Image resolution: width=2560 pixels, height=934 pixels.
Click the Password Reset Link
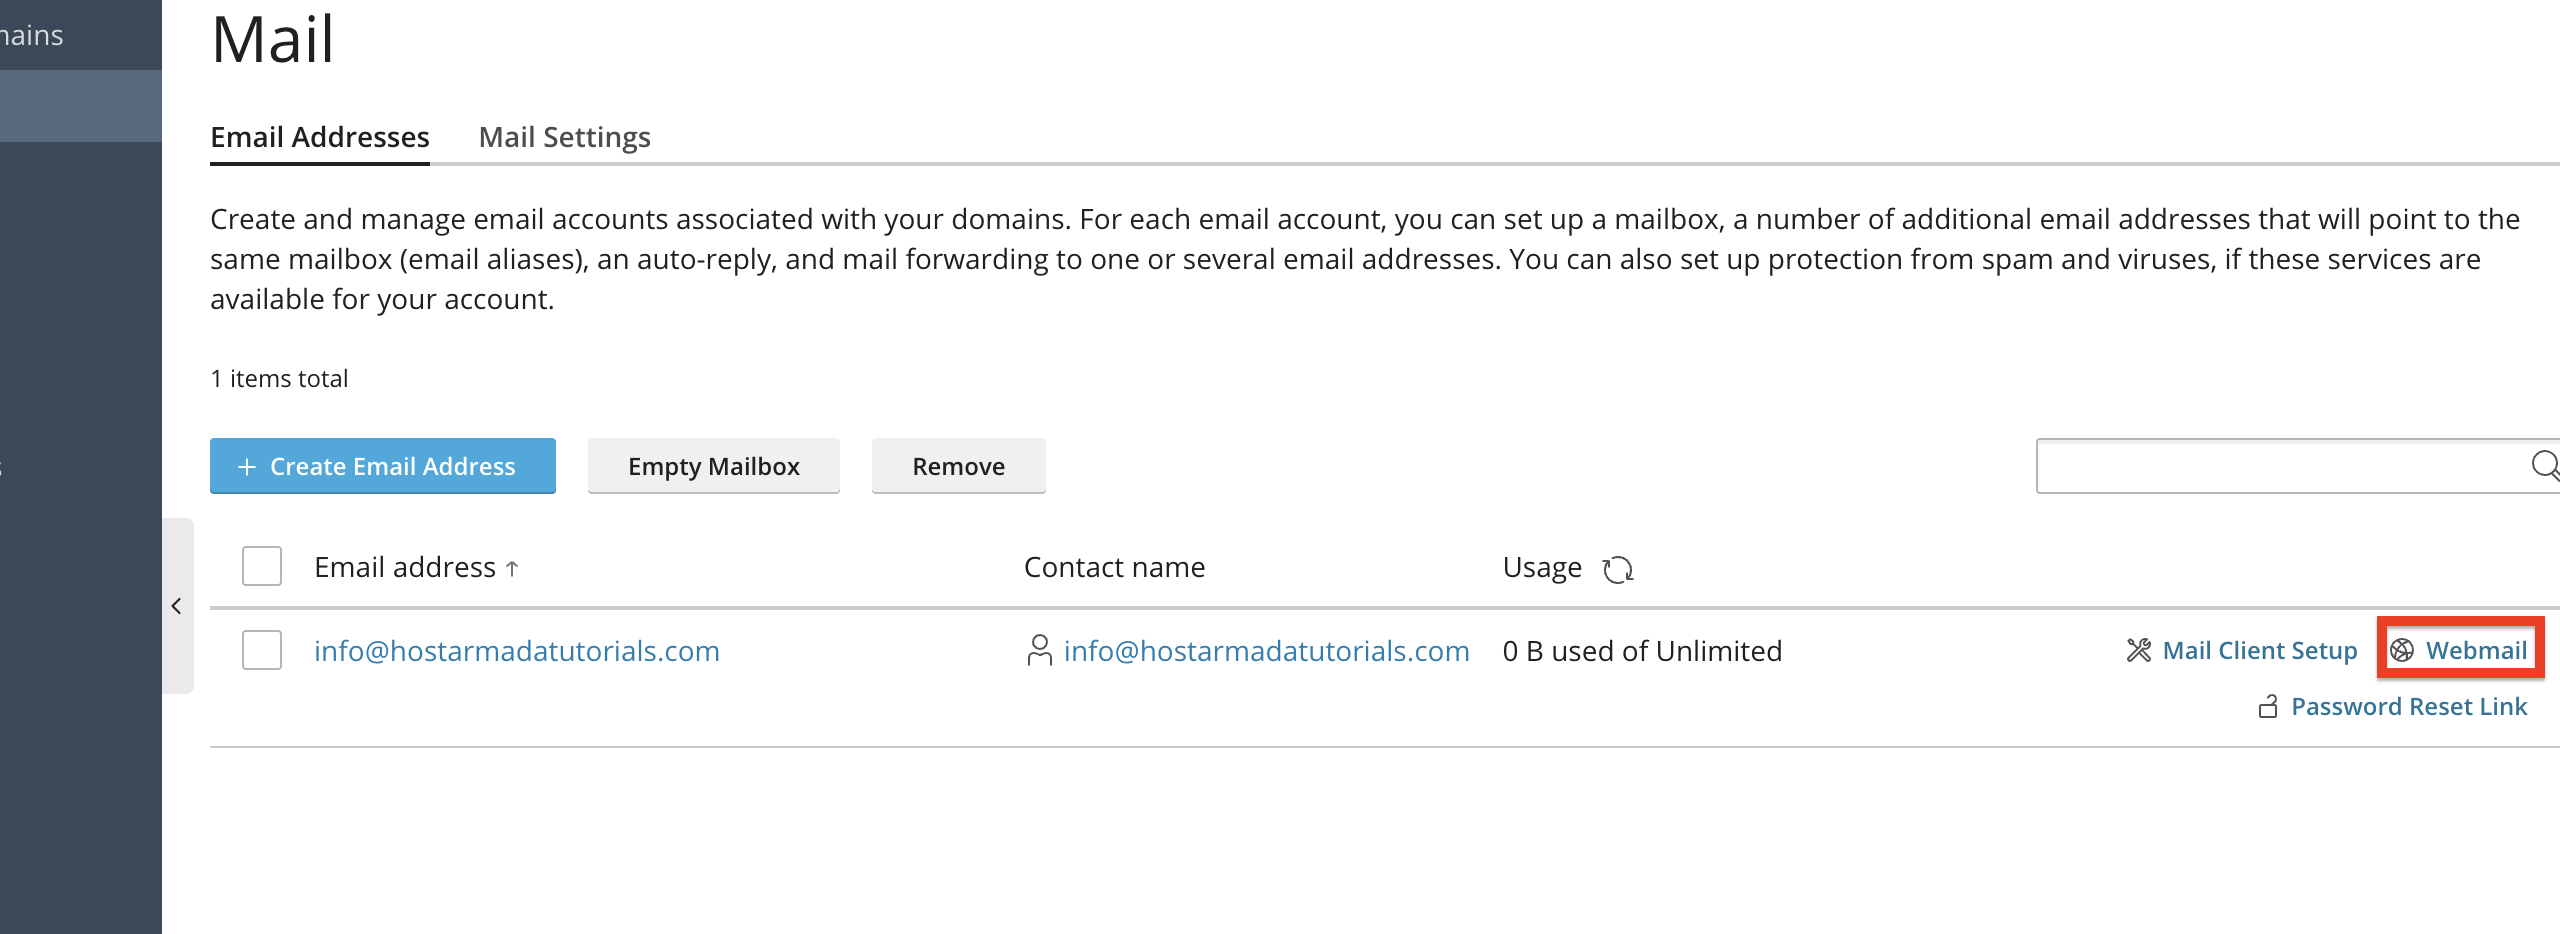tap(2409, 707)
